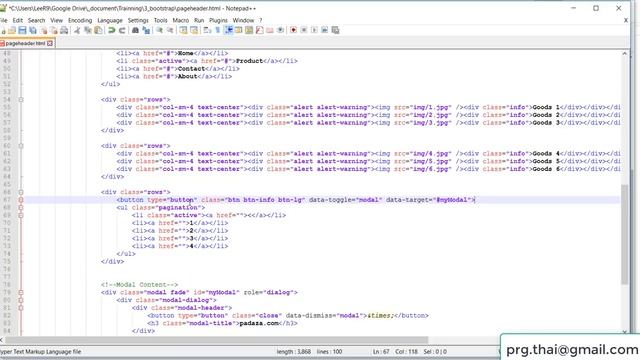The image size is (640, 360).
Task: Open the Tools menu
Action: [160, 20]
